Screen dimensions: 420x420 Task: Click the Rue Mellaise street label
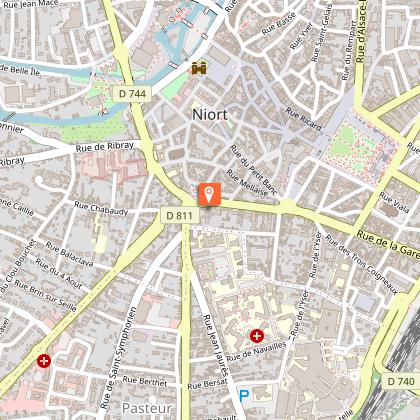[247, 183]
